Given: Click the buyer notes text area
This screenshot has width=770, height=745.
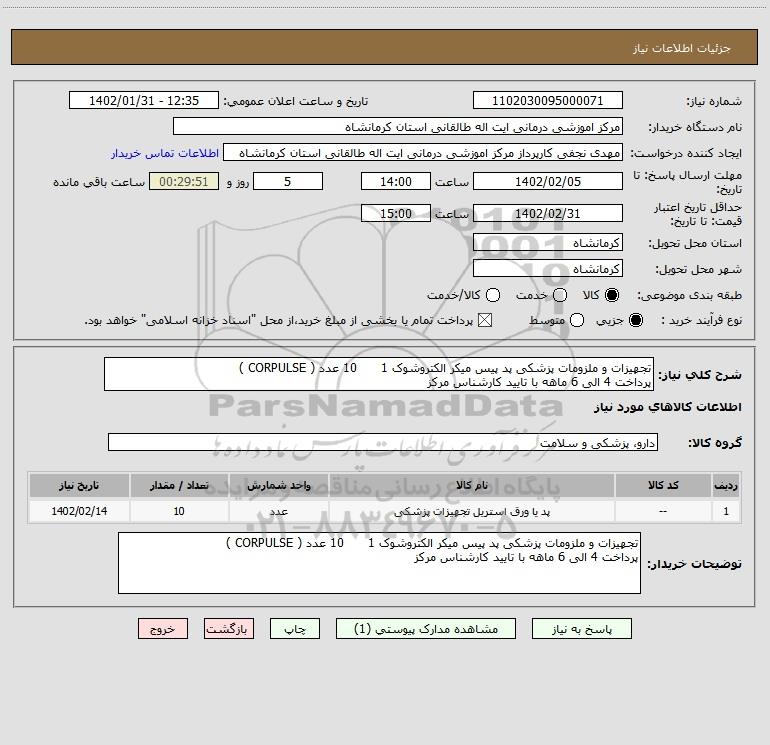Looking at the screenshot, I should [x=379, y=563].
